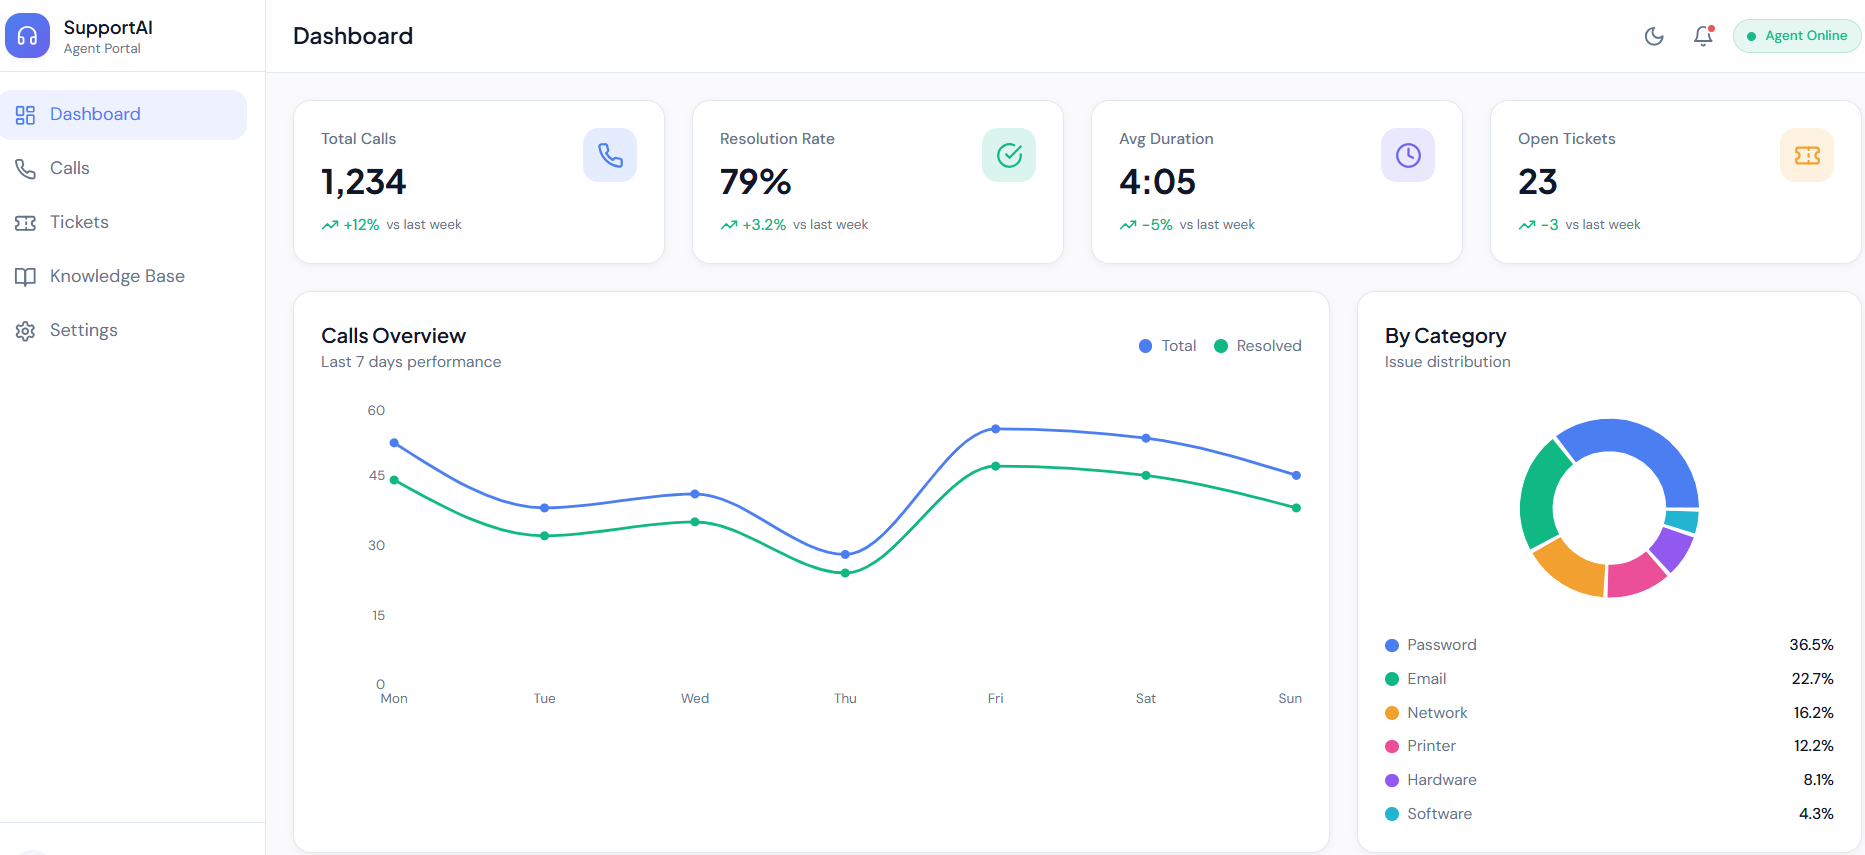The height and width of the screenshot is (855, 1865).
Task: Open the Knowledge Base page
Action: click(x=116, y=276)
